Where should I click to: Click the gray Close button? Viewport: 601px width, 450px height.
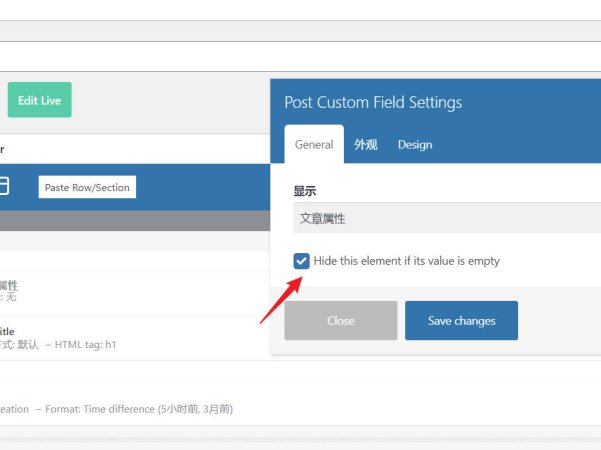[x=340, y=321]
